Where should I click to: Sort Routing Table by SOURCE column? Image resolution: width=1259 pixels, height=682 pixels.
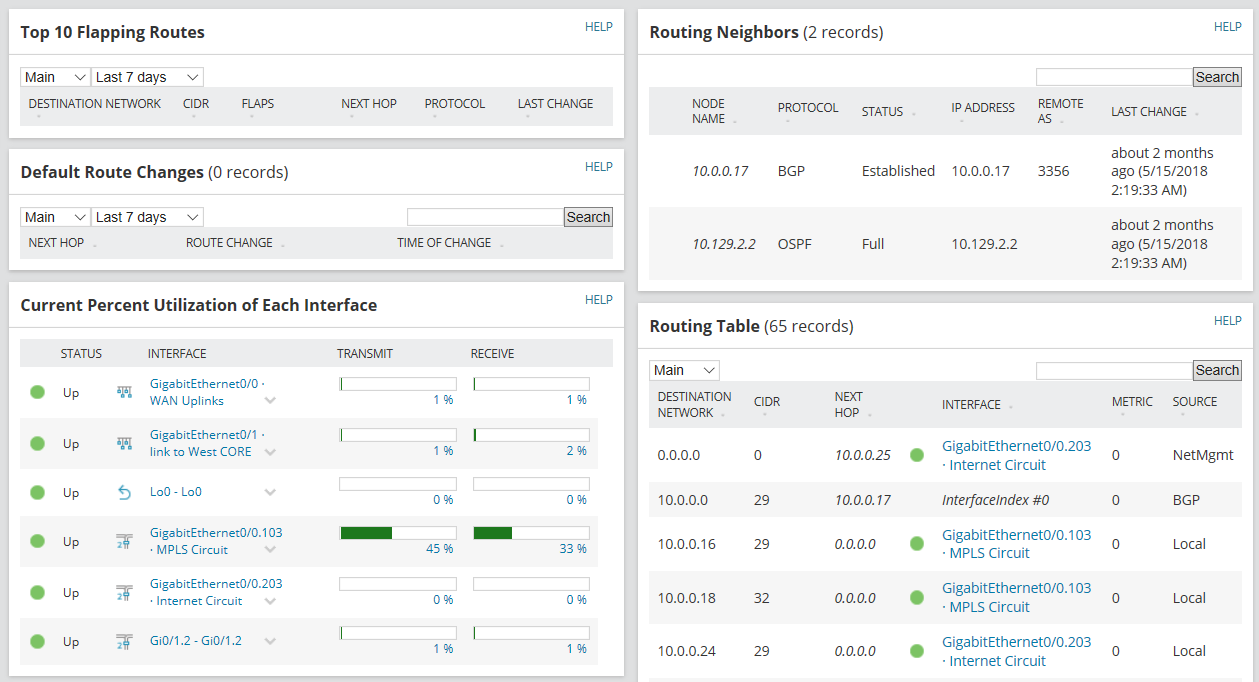[x=1195, y=402]
